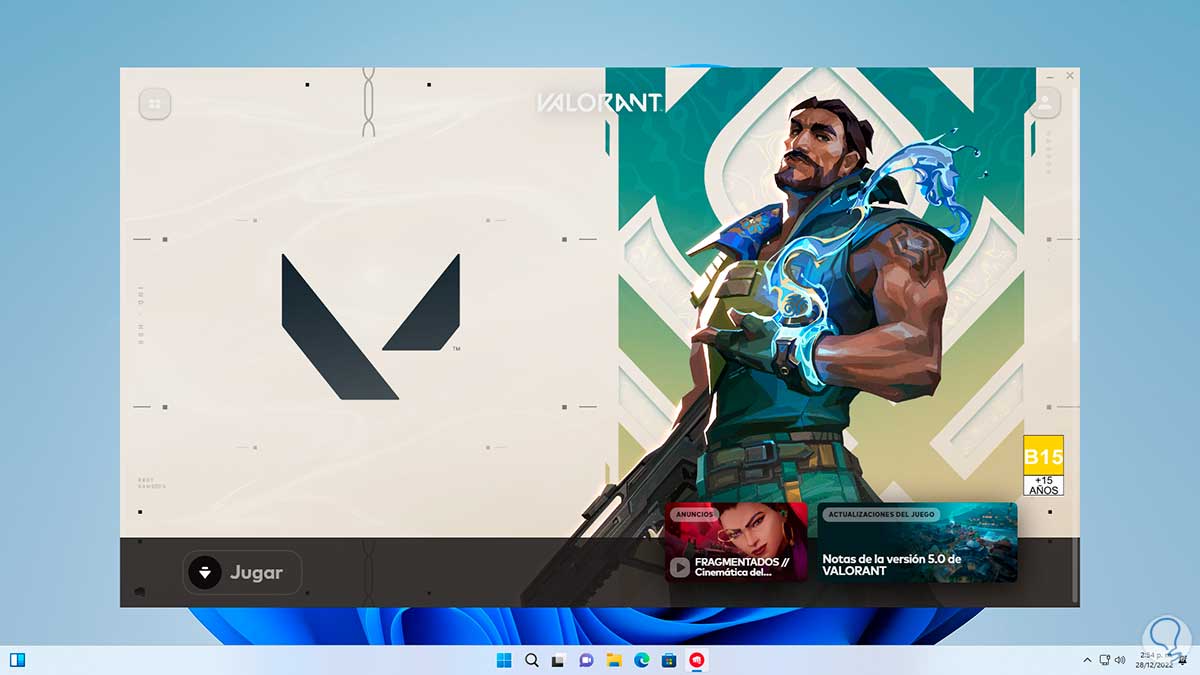1200x675 pixels.
Task: Play the FRAGMENTADOS video icon
Action: tap(680, 567)
